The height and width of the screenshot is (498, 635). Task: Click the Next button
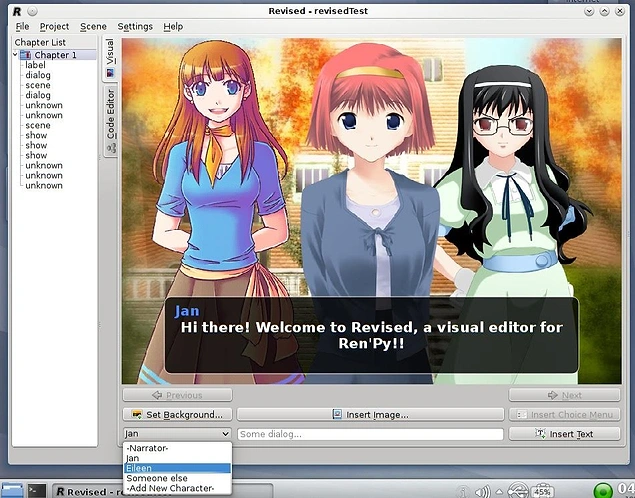[564, 395]
